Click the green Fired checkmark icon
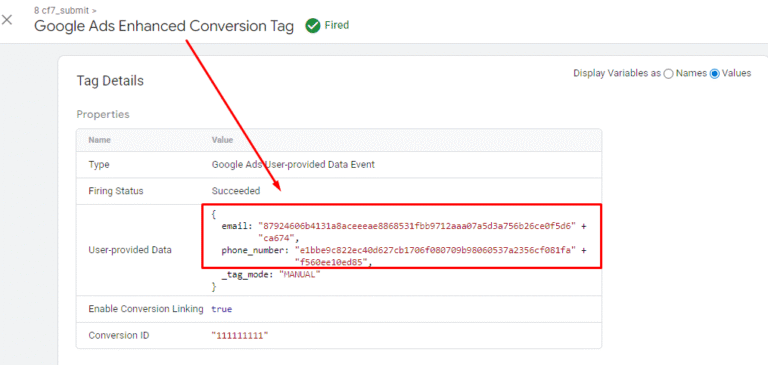This screenshot has width=768, height=365. pos(312,25)
